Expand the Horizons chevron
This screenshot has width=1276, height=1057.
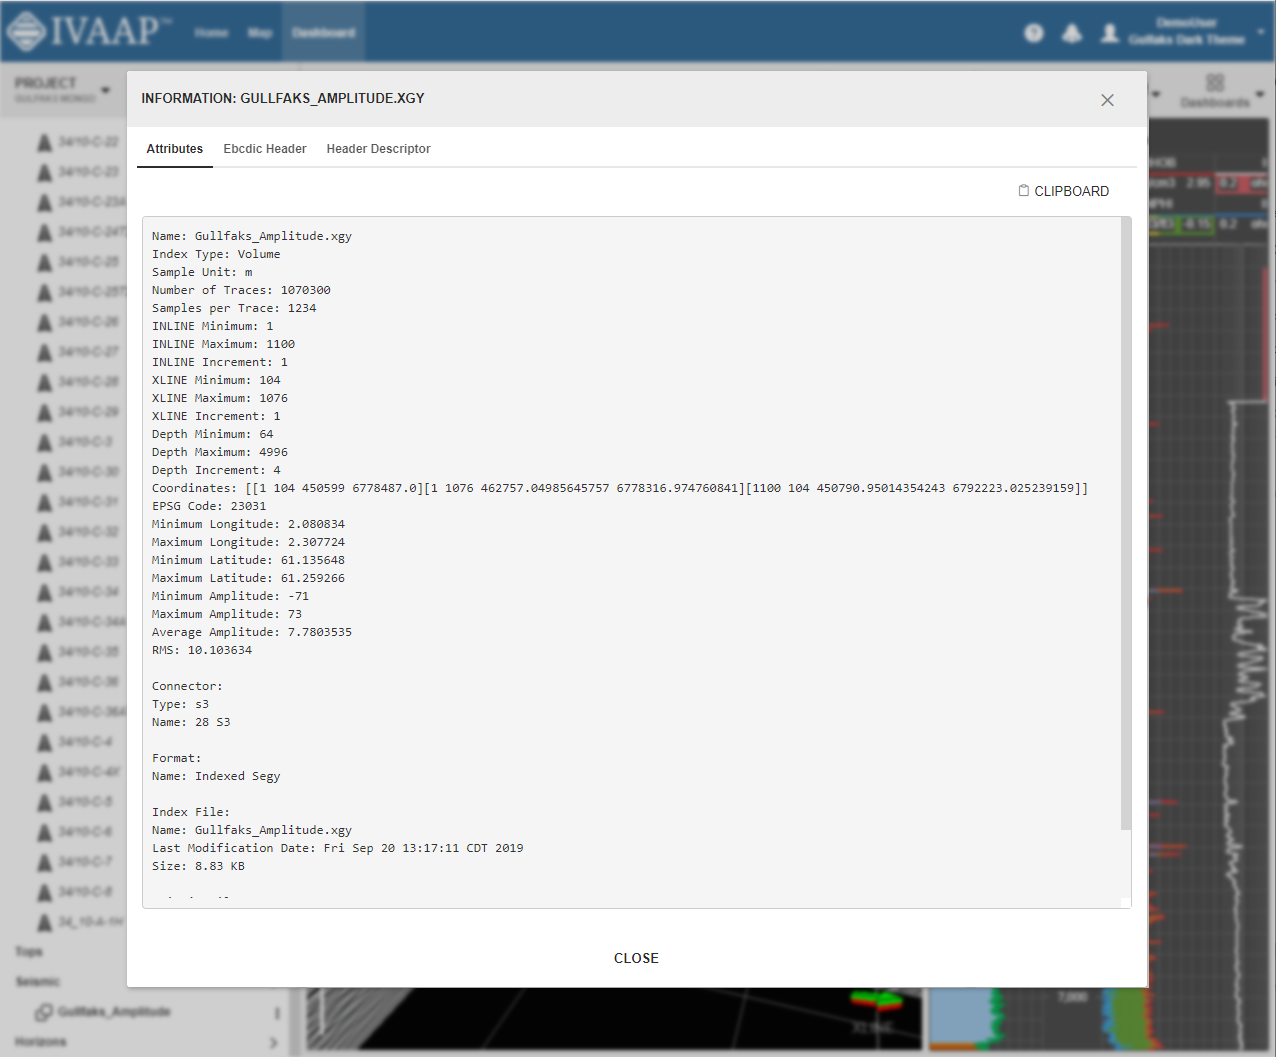click(274, 1042)
